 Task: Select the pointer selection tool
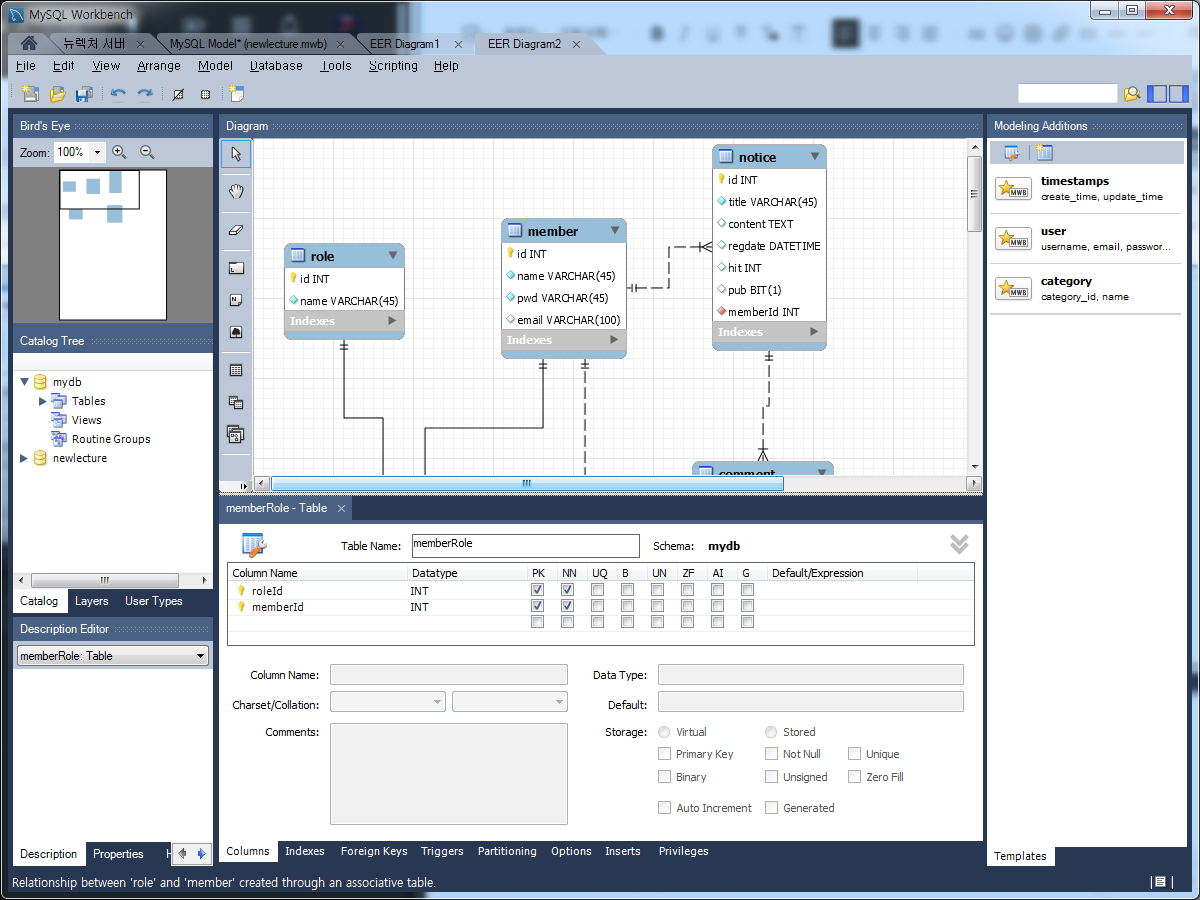(236, 154)
